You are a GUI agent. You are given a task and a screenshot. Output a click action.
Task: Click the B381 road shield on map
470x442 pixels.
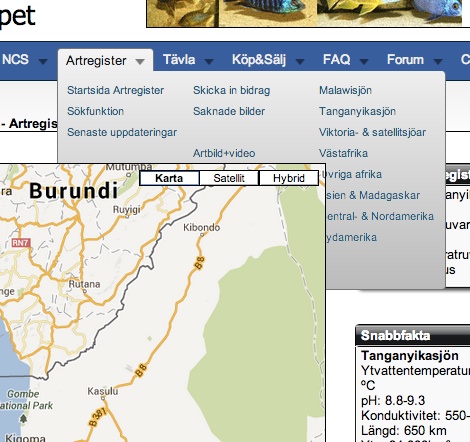(x=98, y=417)
